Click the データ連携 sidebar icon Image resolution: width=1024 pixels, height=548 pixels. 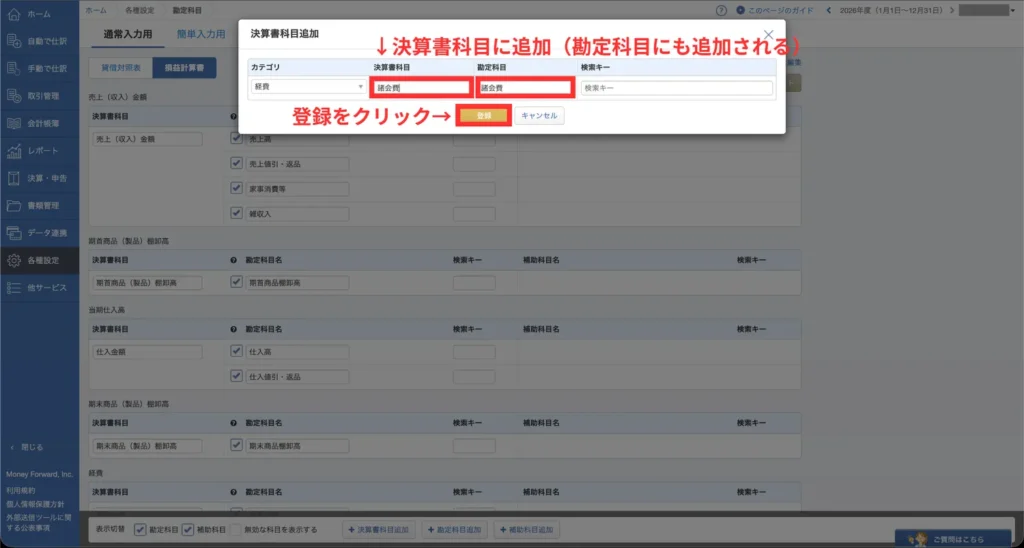pos(14,233)
